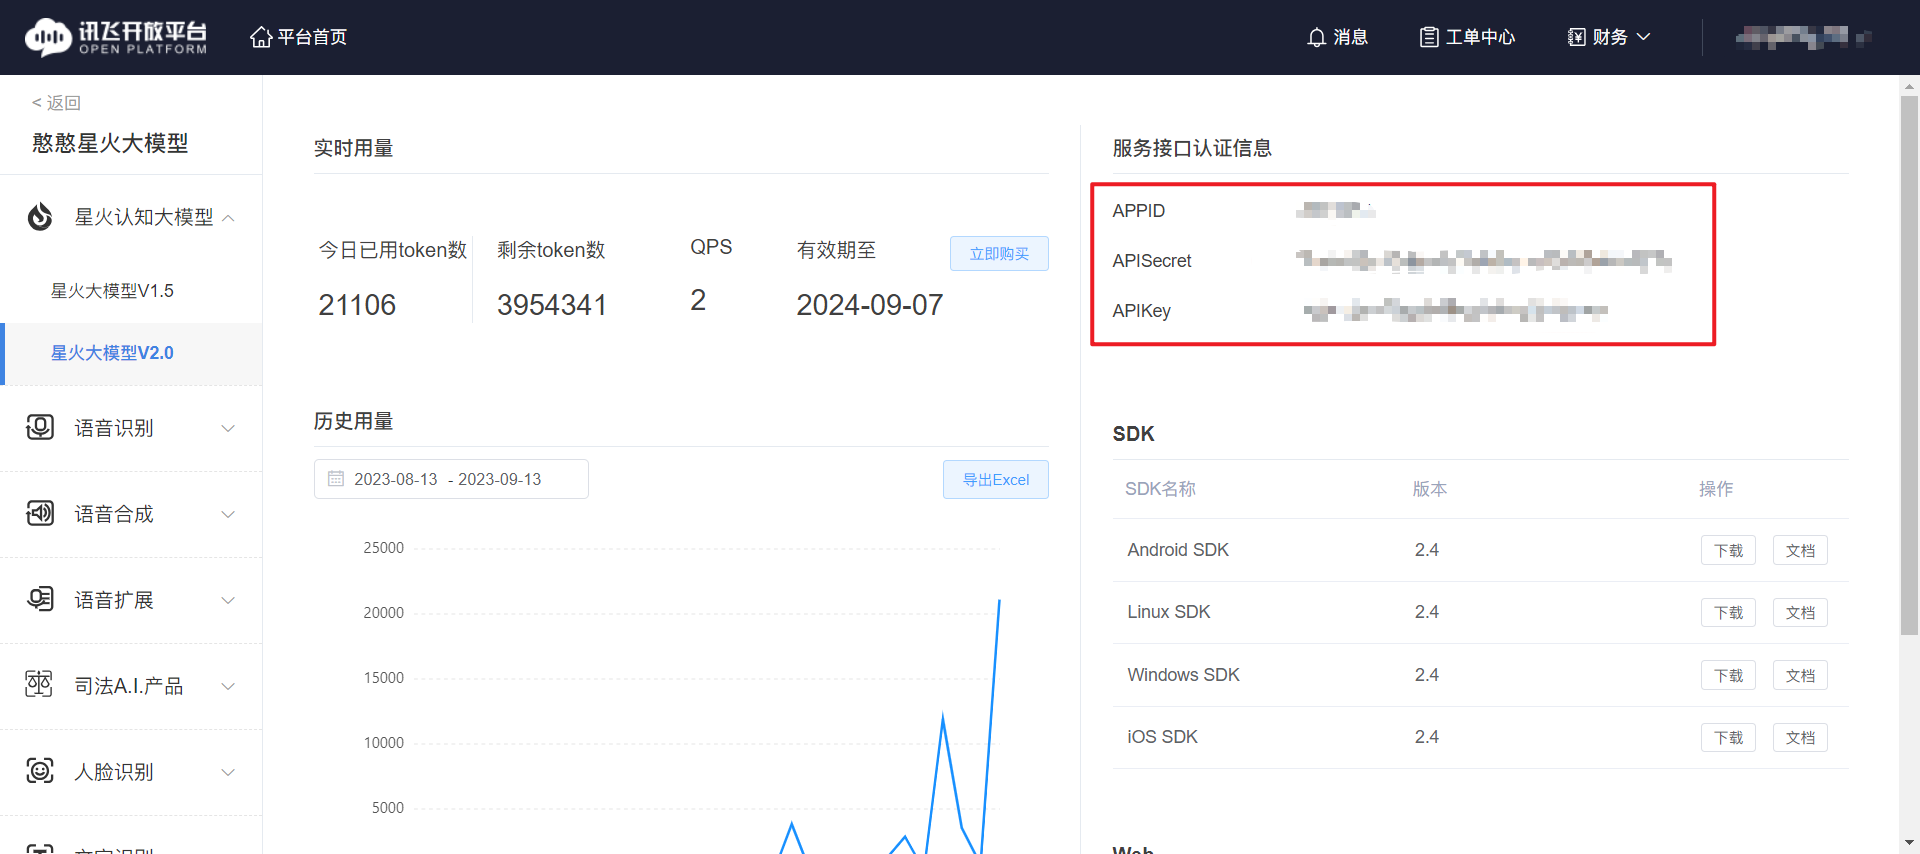Click the 人脸识别 face icon
The height and width of the screenshot is (854, 1920).
(40, 771)
